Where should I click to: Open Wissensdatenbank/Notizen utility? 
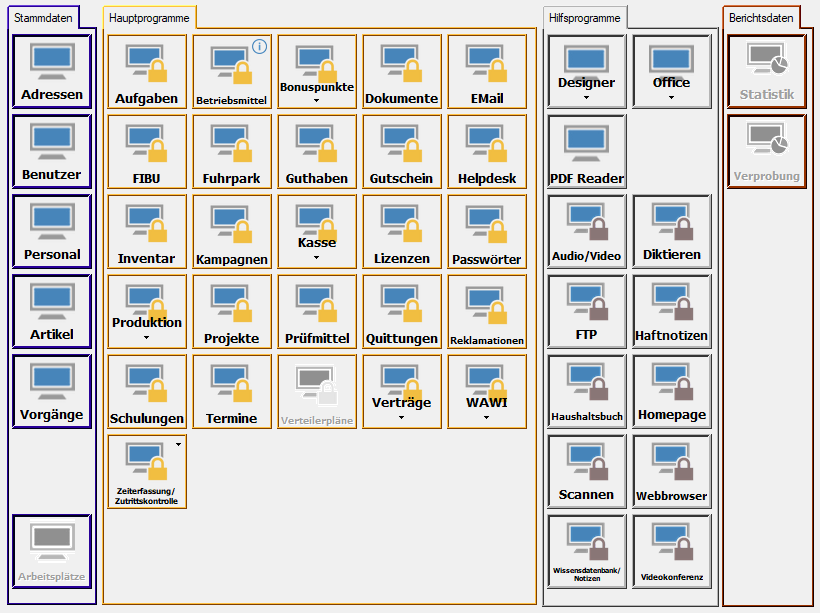pos(587,552)
